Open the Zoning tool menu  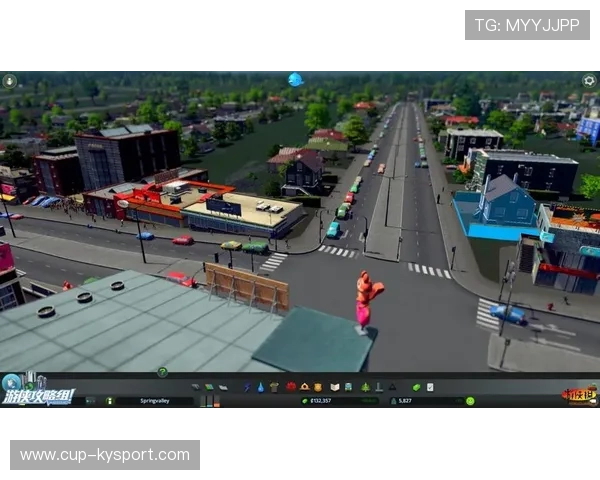(209, 387)
